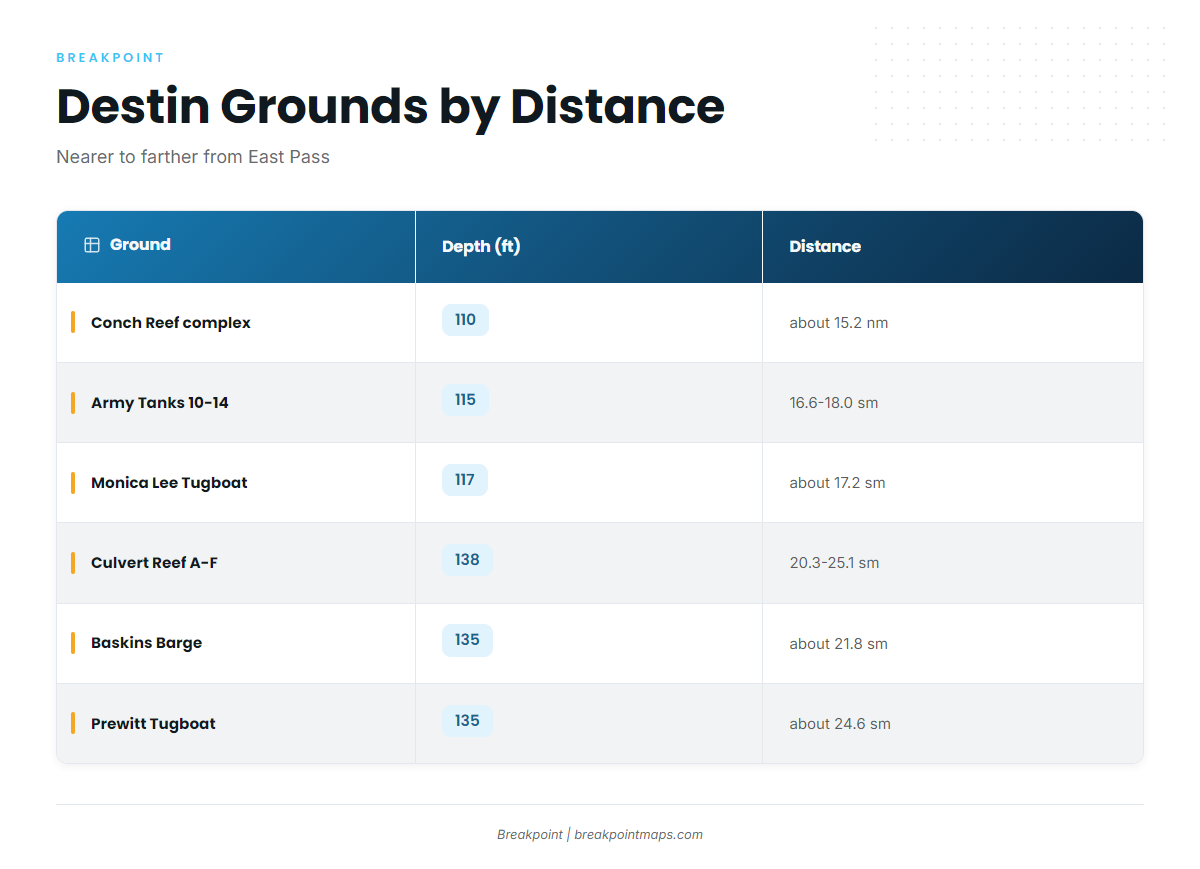1200x869 pixels.
Task: Click the orange marker beside Conch Reef complex
Action: pyautogui.click(x=73, y=322)
